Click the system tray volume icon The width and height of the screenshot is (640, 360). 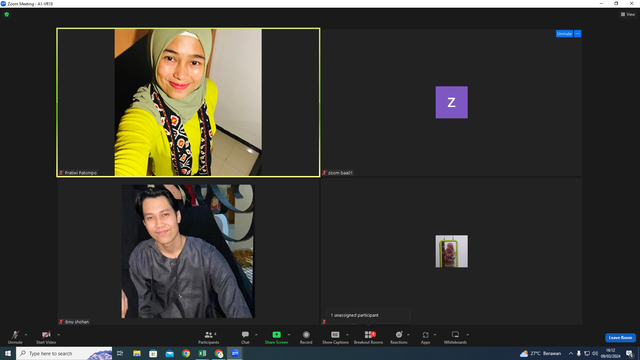pyautogui.click(x=595, y=353)
